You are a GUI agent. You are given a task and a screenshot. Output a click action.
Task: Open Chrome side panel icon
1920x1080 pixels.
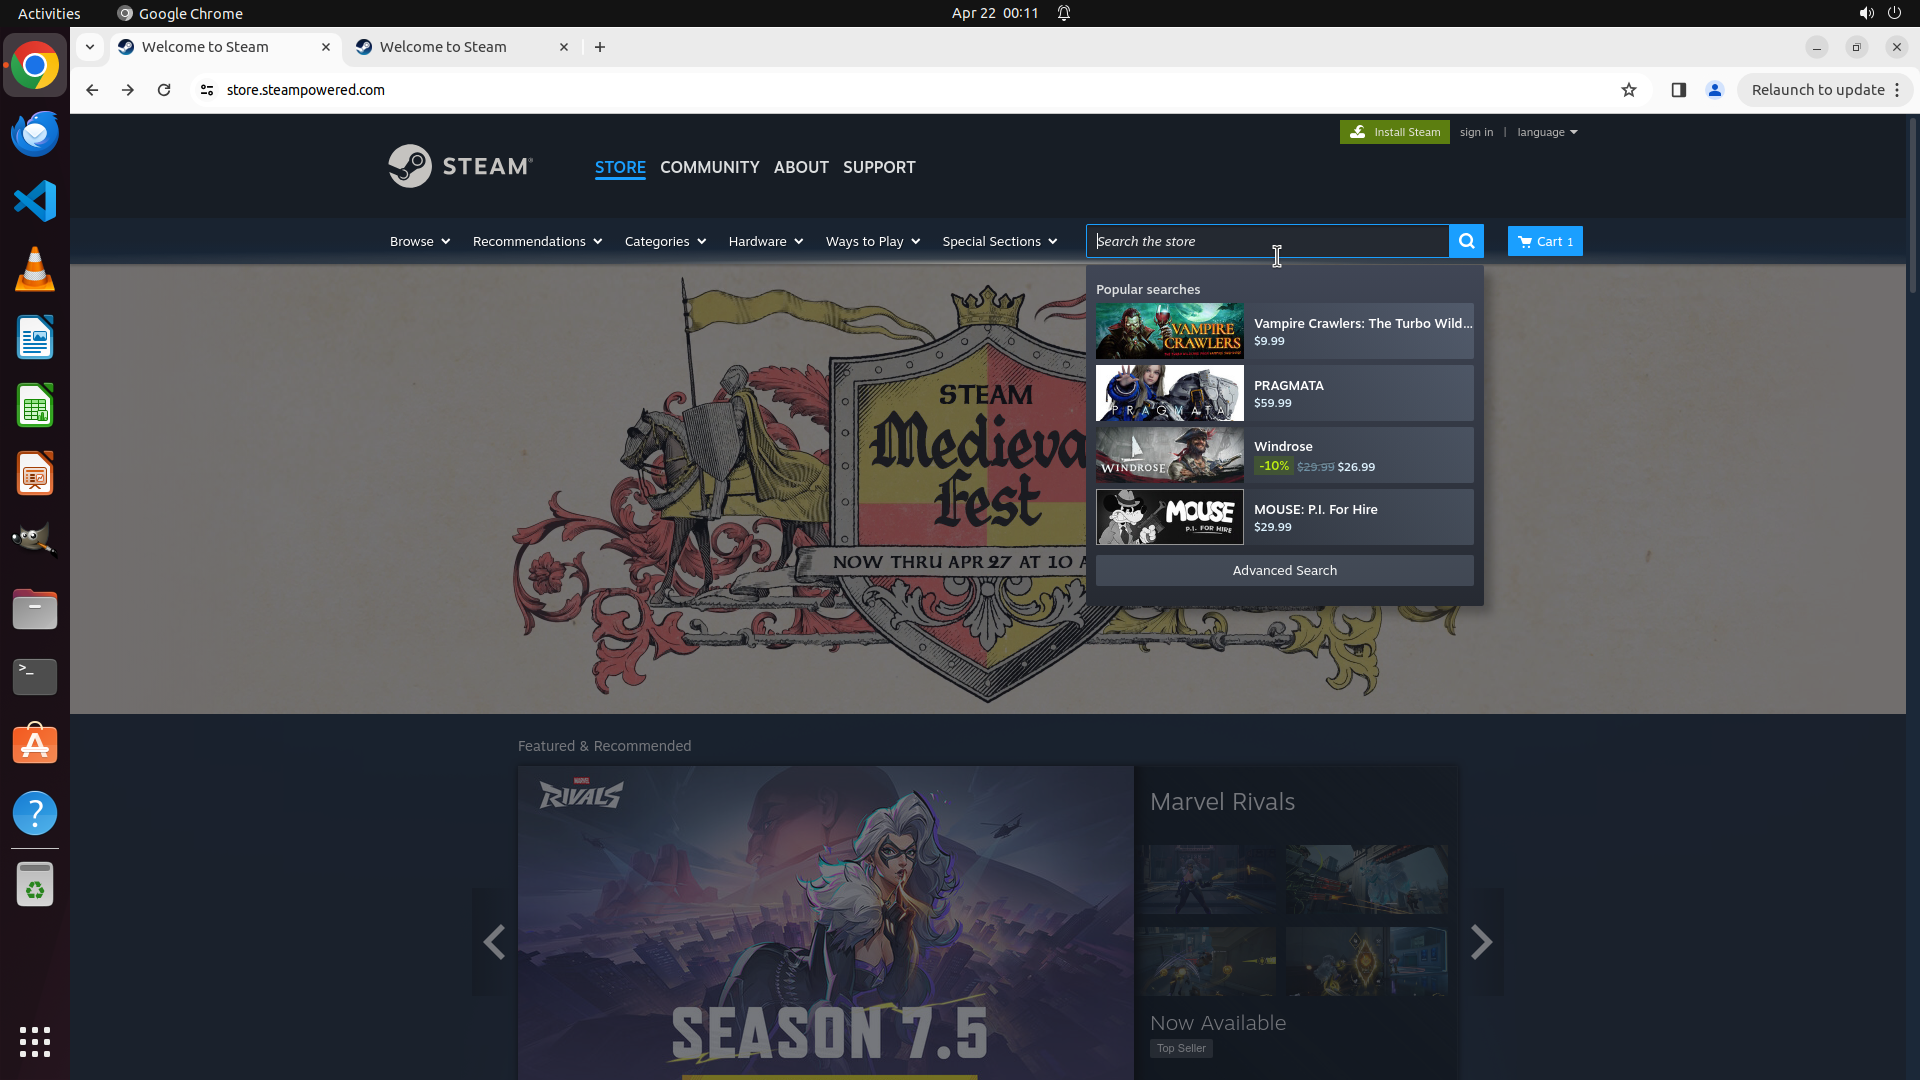pyautogui.click(x=1678, y=90)
